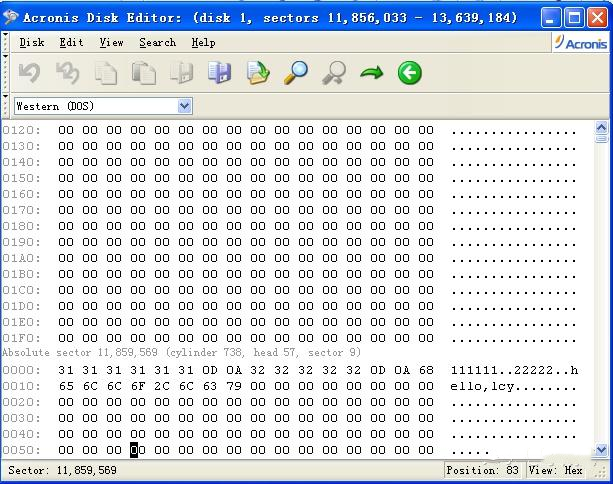
Task: Open the Search menu
Action: pyautogui.click(x=157, y=43)
